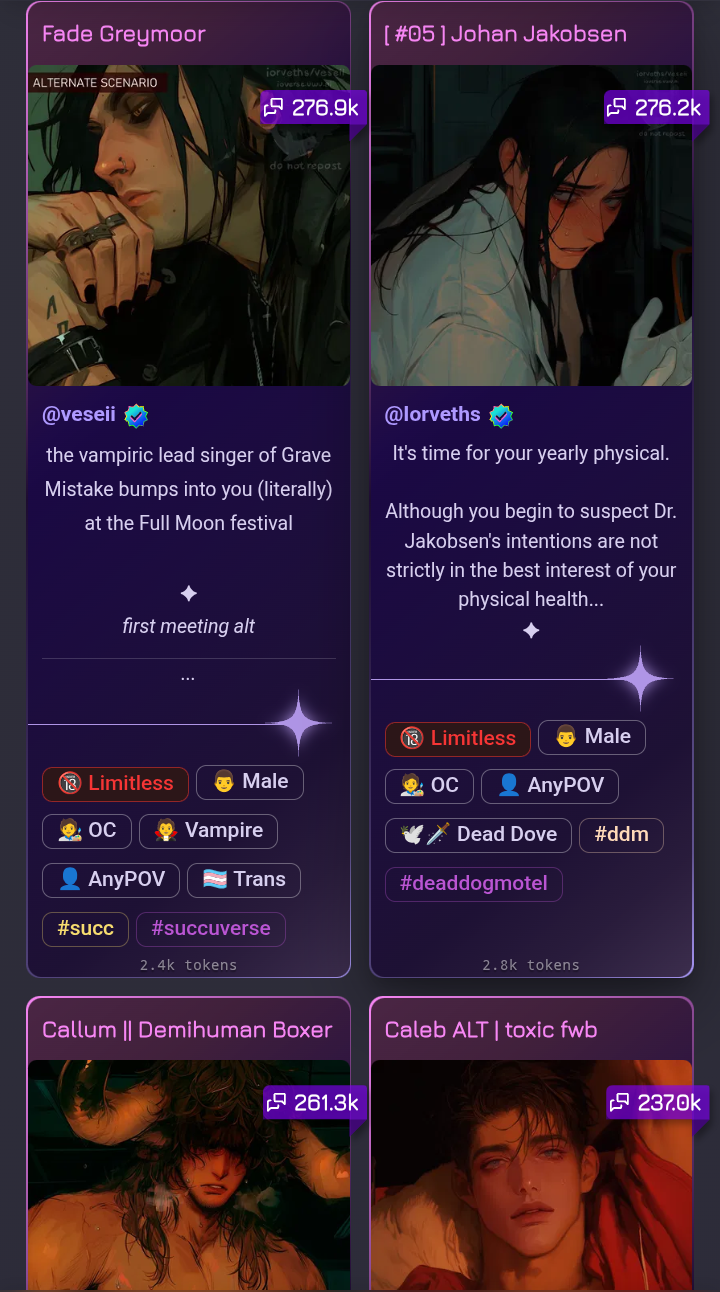Open Caleb ALT toxic fwb card title
Viewport: 720px width, 1292px height.
[491, 1029]
